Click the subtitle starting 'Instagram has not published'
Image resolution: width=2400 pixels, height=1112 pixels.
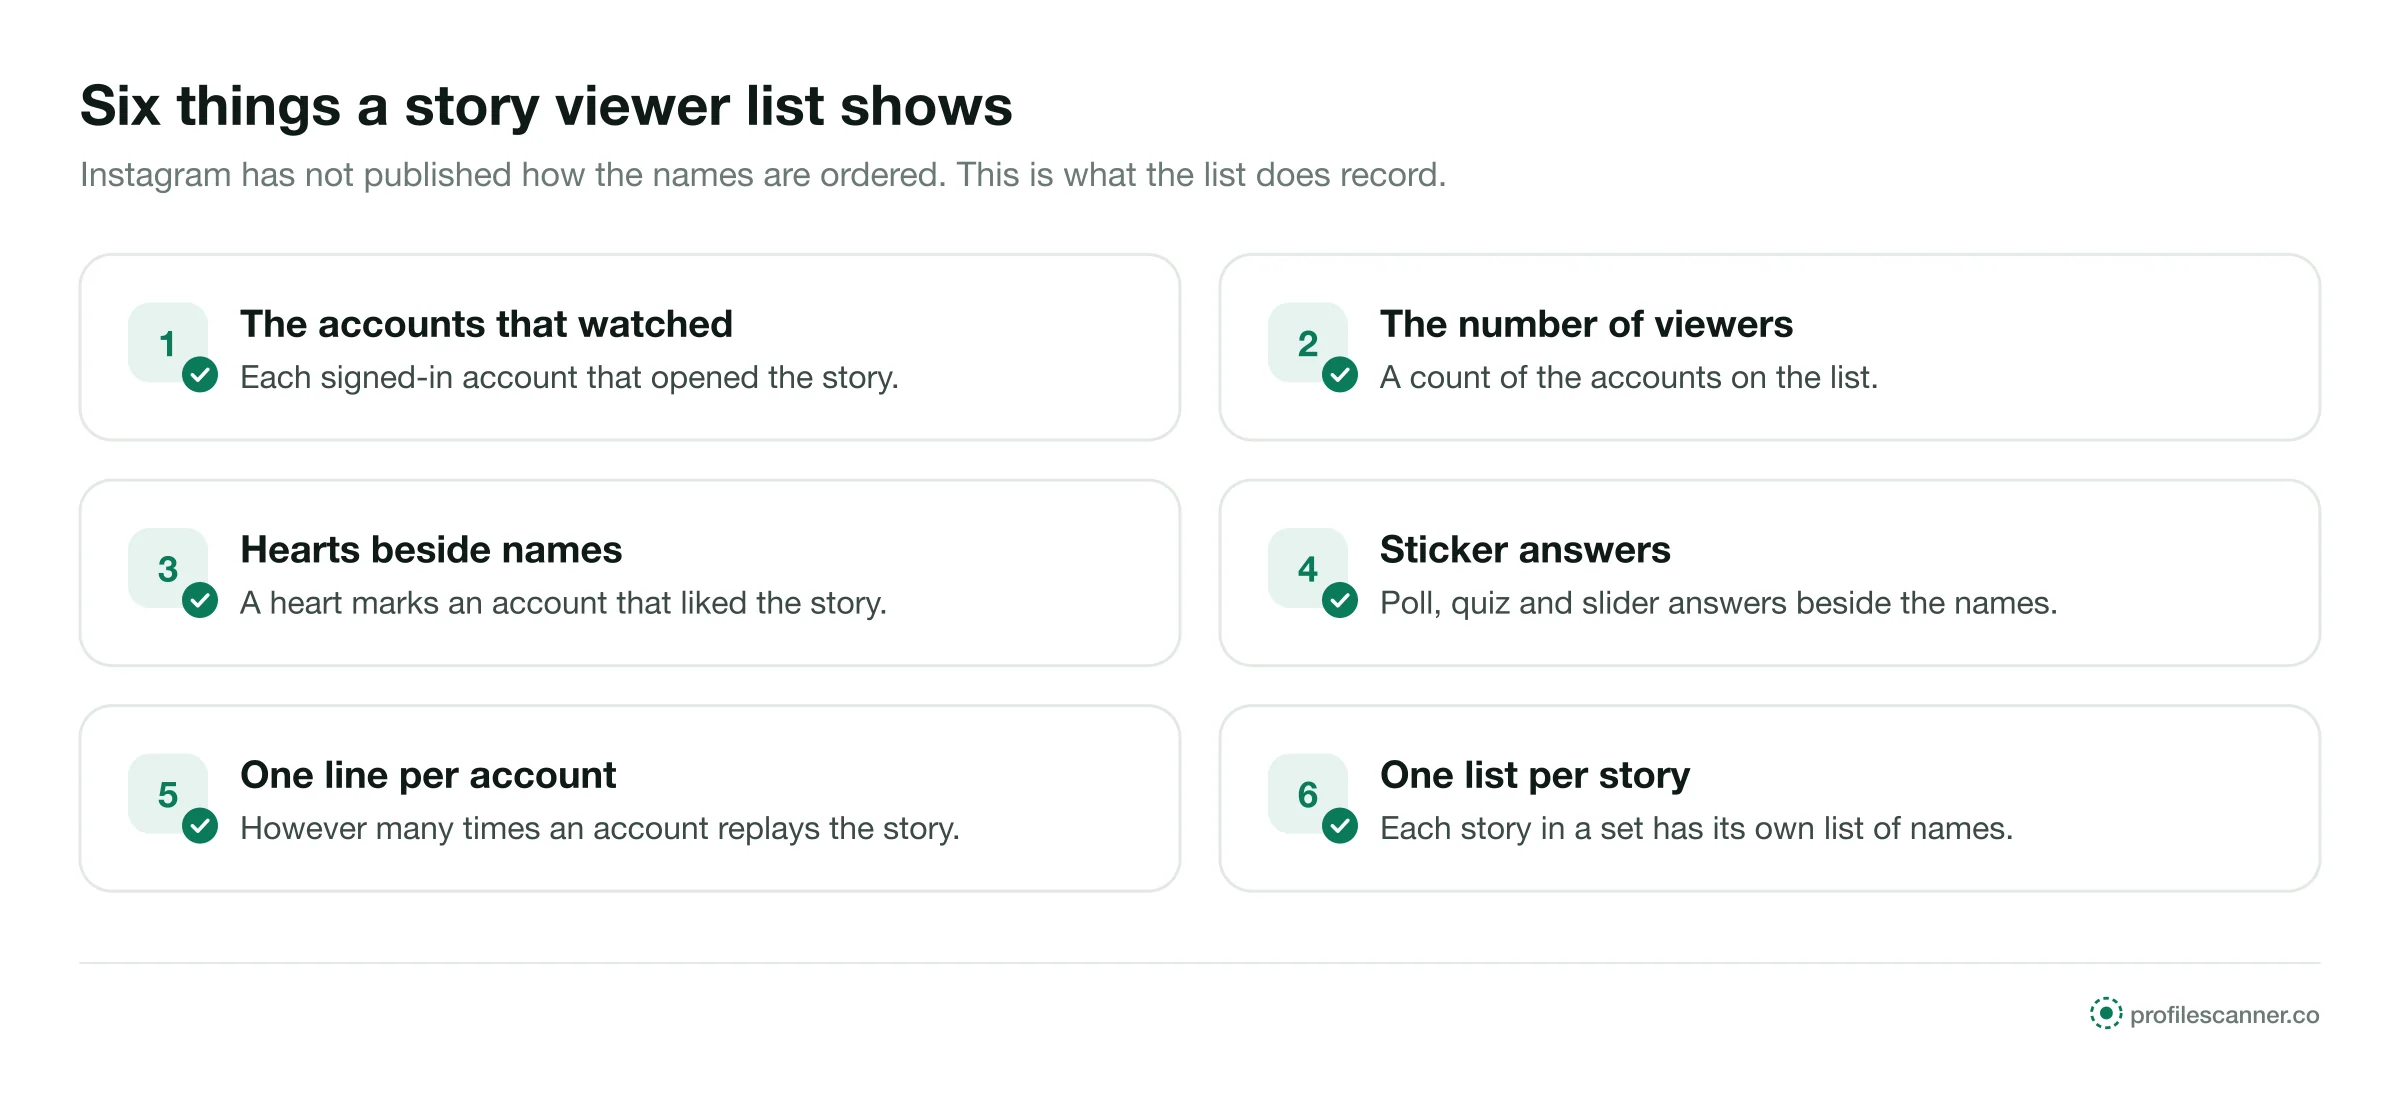[x=763, y=175]
